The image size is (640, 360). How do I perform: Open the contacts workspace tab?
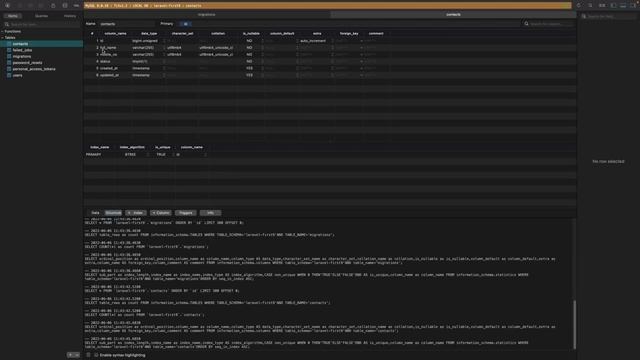pos(453,14)
